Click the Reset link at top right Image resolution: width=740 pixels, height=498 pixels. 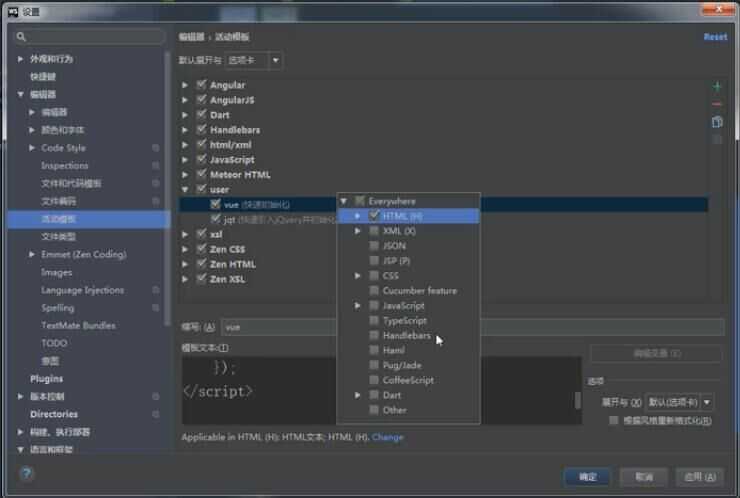[x=715, y=36]
